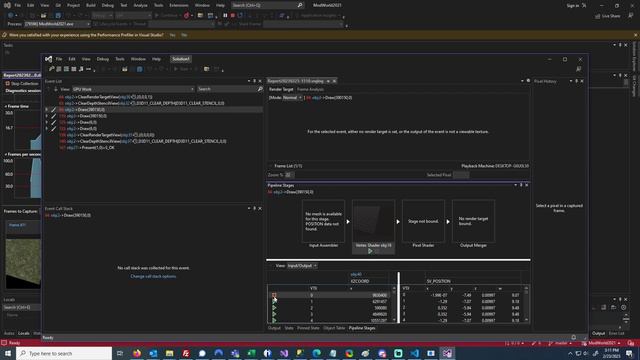
Task: Open File menu in Graphics Analyzer window
Action: pyautogui.click(x=59, y=59)
